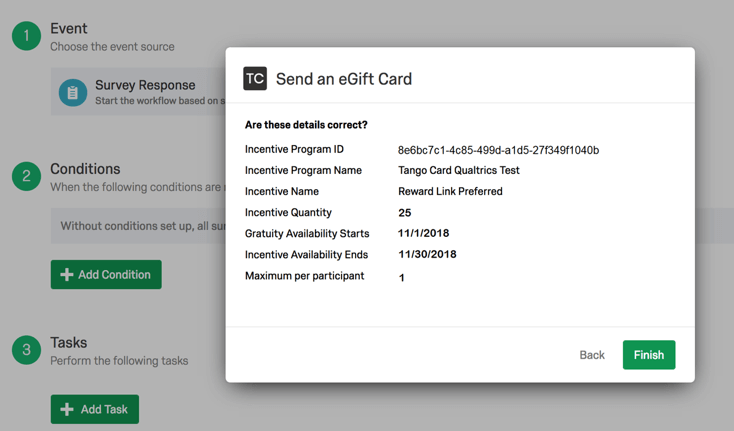Go Back in the eGift Card dialog

[592, 355]
